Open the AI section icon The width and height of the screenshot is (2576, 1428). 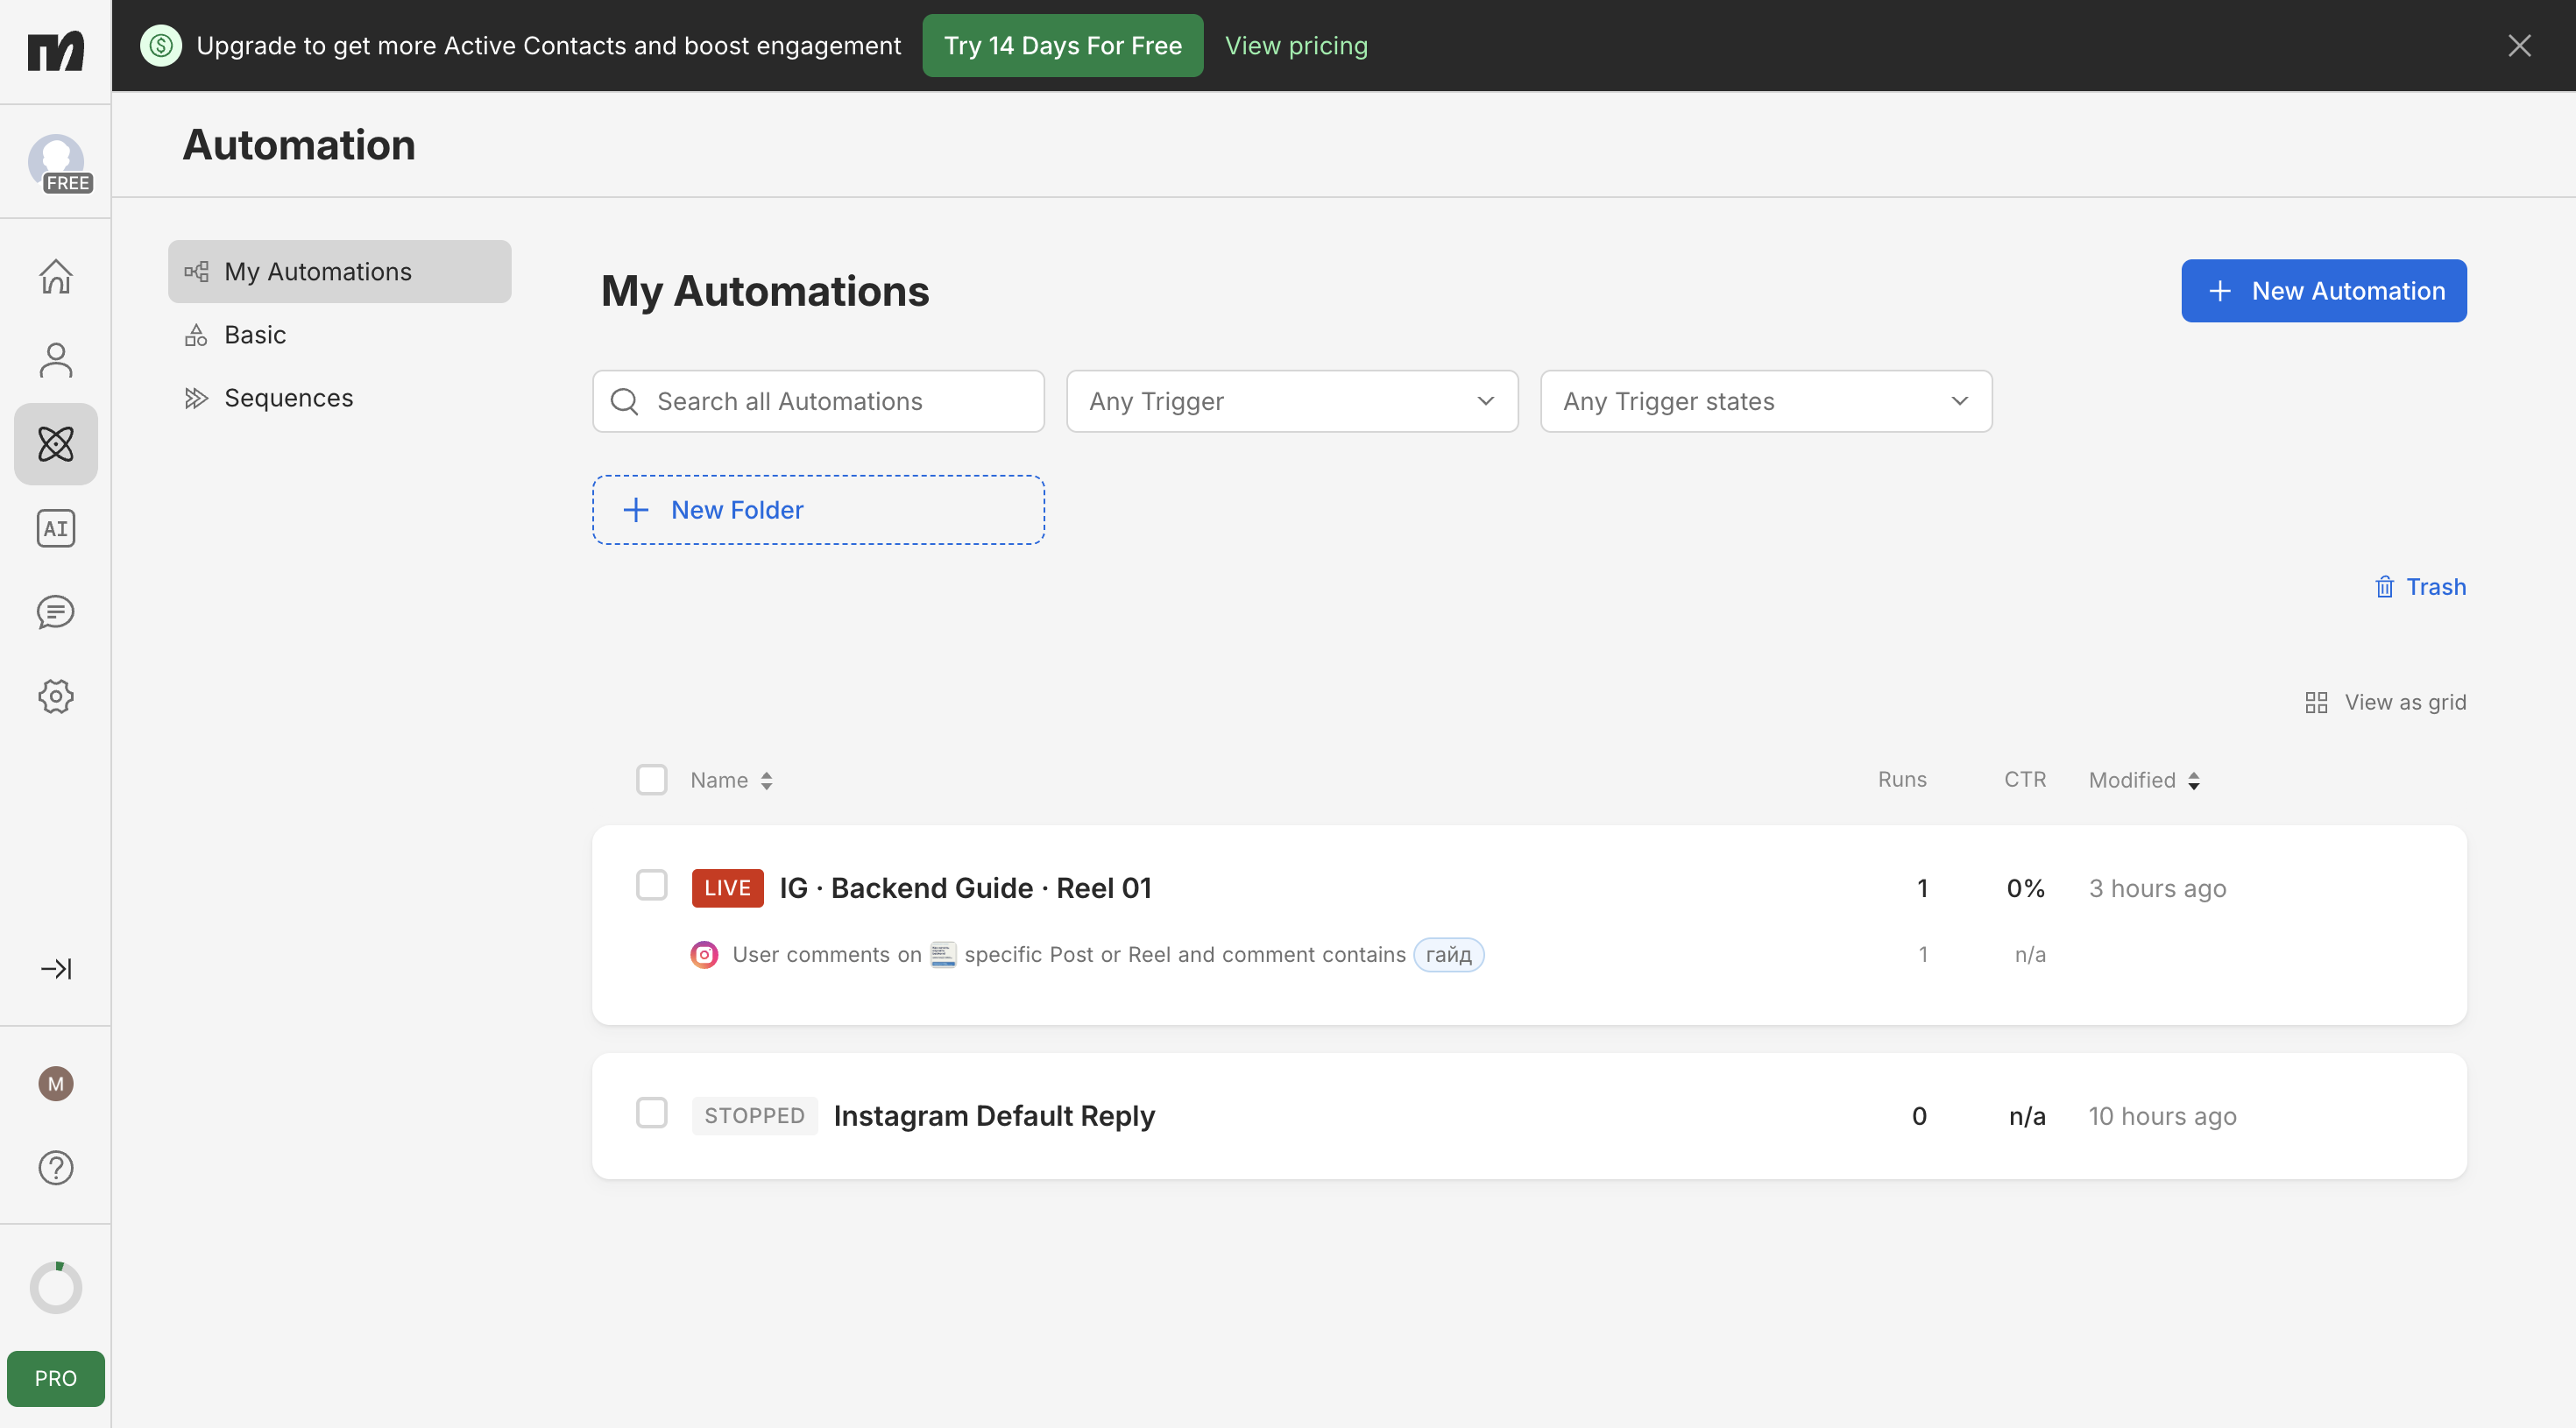click(56, 528)
